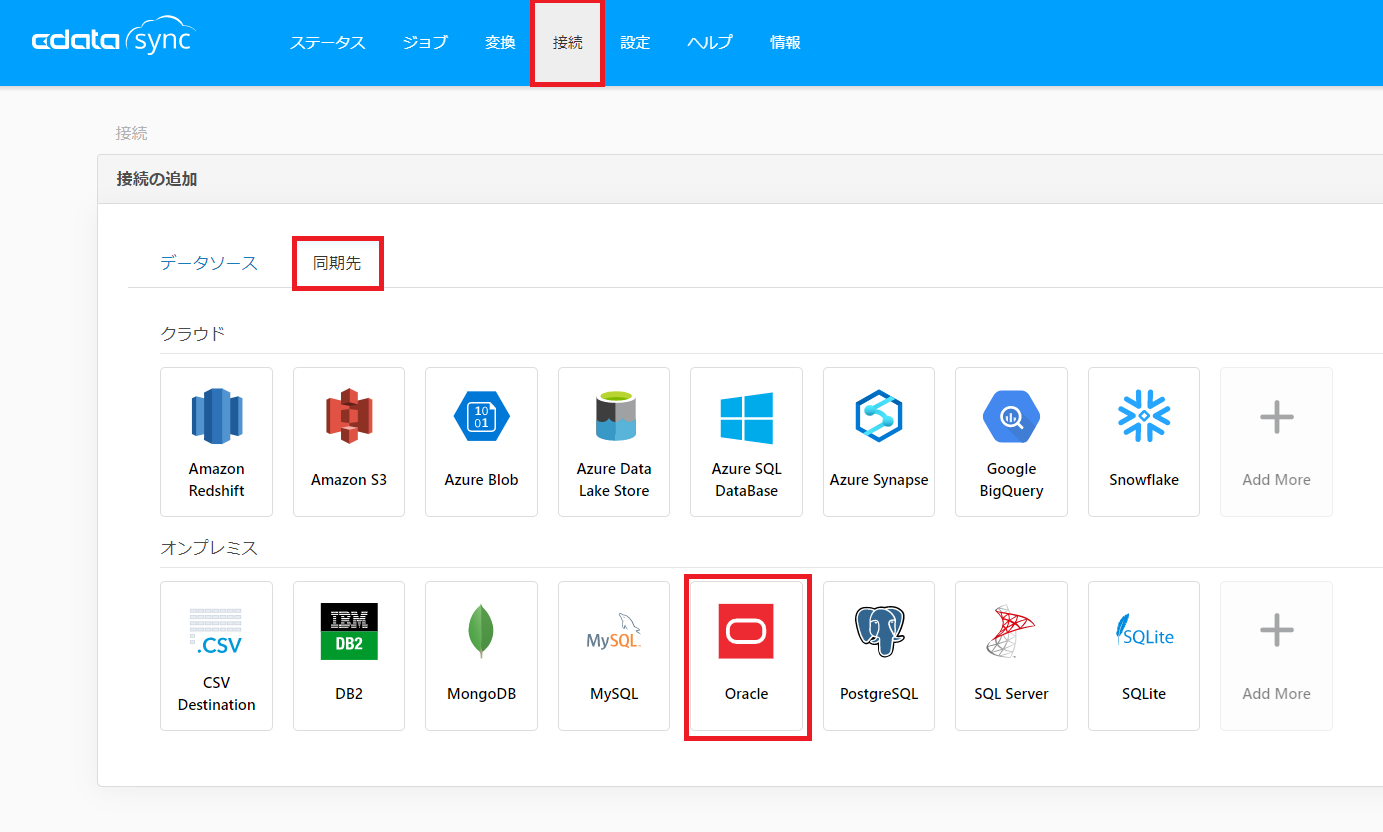Select the SQL Server destination tile
Screen dimensions: 1383x832
(x=1011, y=656)
